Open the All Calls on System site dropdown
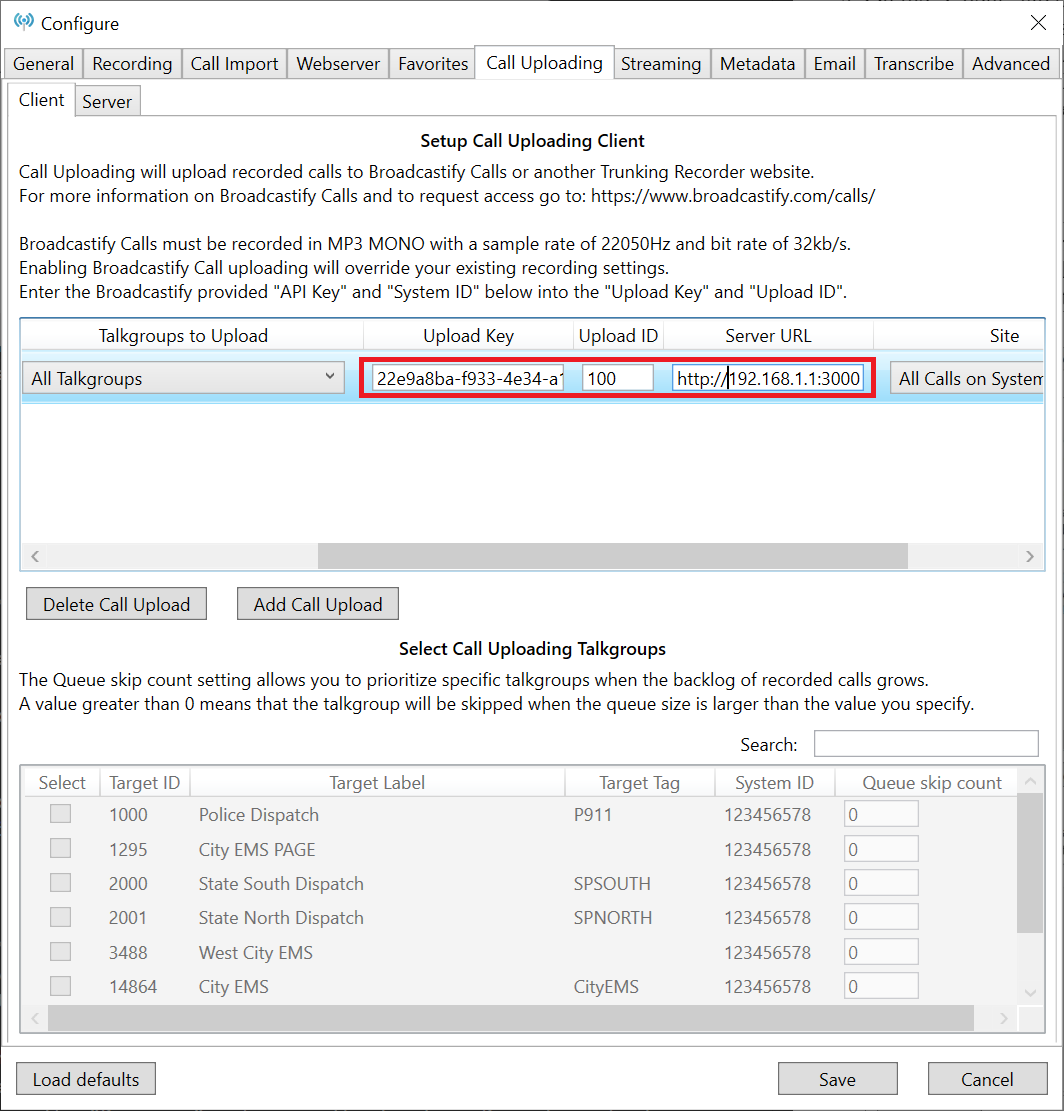The width and height of the screenshot is (1064, 1111). [967, 378]
